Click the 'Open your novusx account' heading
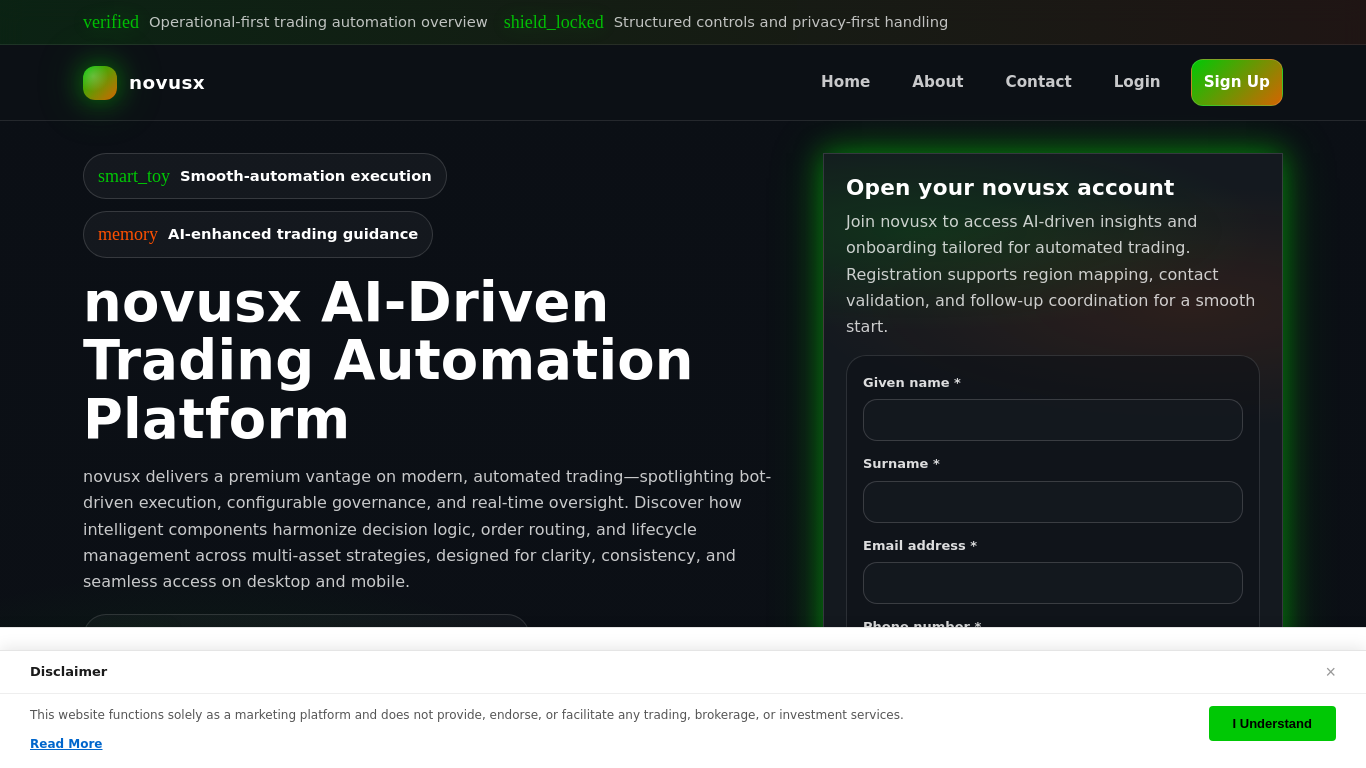This screenshot has width=1366, height=768. click(1010, 187)
